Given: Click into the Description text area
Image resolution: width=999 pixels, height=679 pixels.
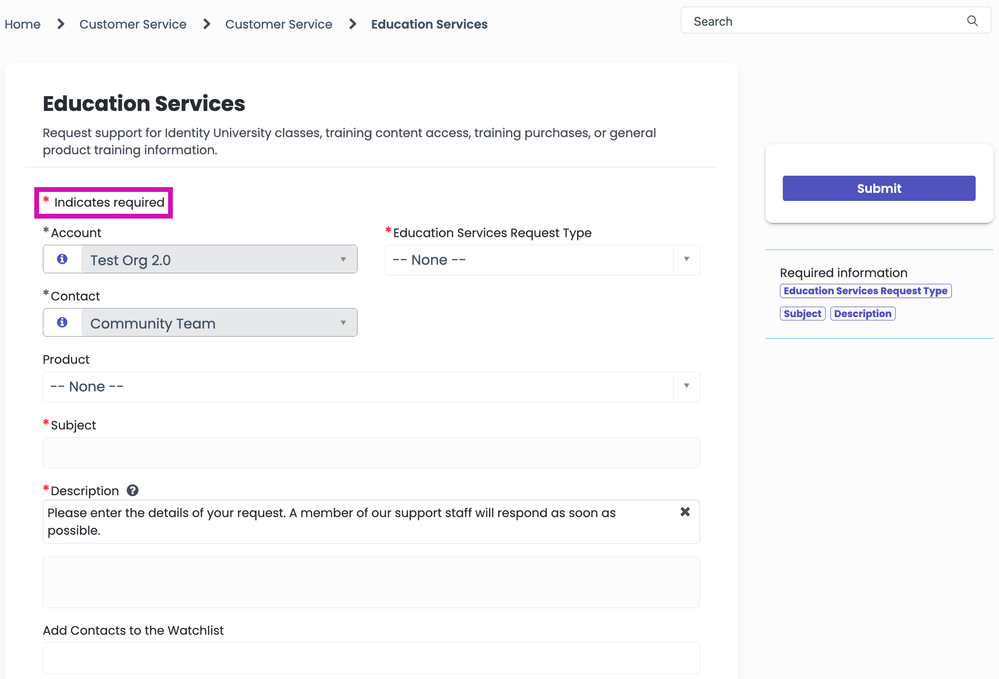Looking at the screenshot, I should coord(370,582).
